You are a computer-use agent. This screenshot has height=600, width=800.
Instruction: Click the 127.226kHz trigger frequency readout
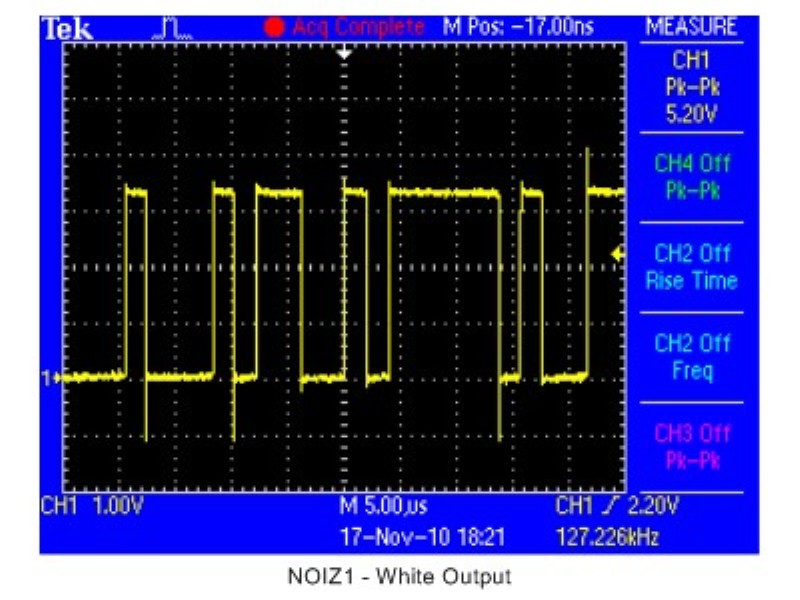coord(607,537)
